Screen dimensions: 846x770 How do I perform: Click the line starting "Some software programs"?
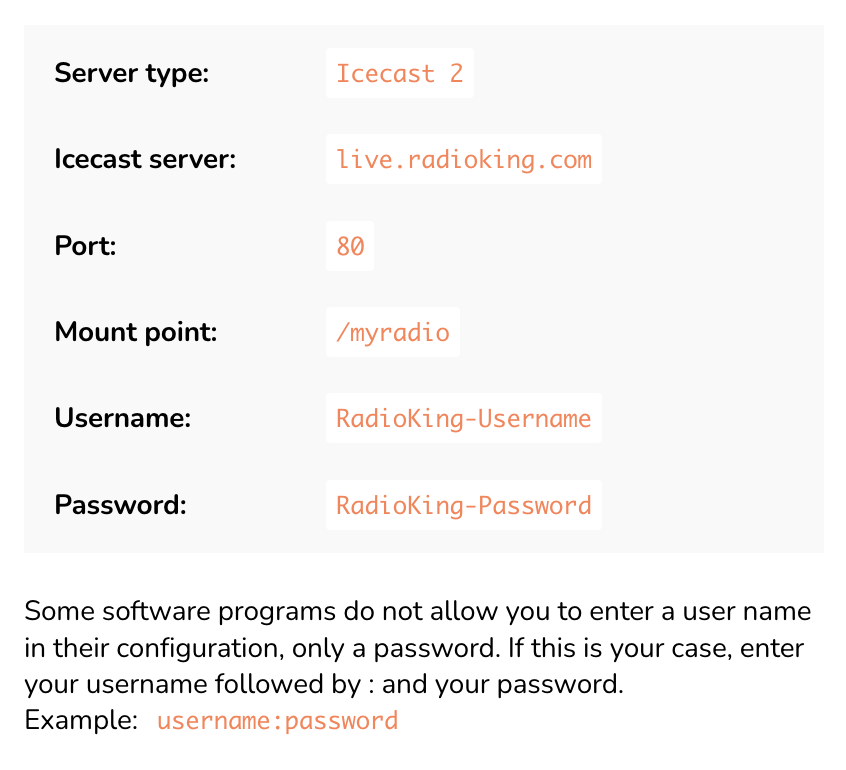click(417, 611)
